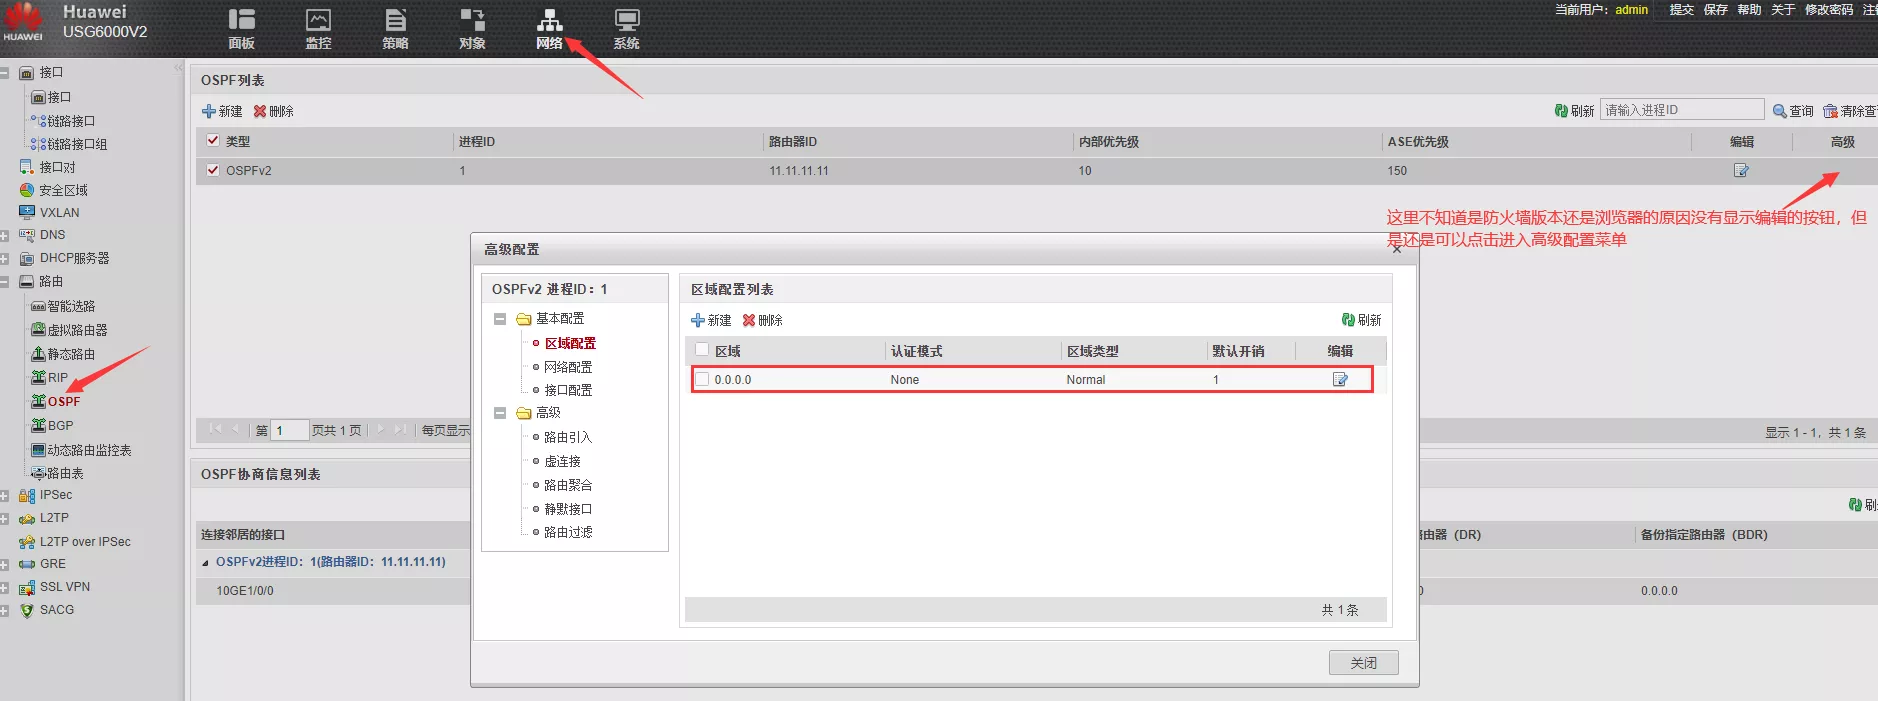Open the 监控 (Monitor) top navigation icon
Screen dimensions: 1878x701
(x=318, y=28)
